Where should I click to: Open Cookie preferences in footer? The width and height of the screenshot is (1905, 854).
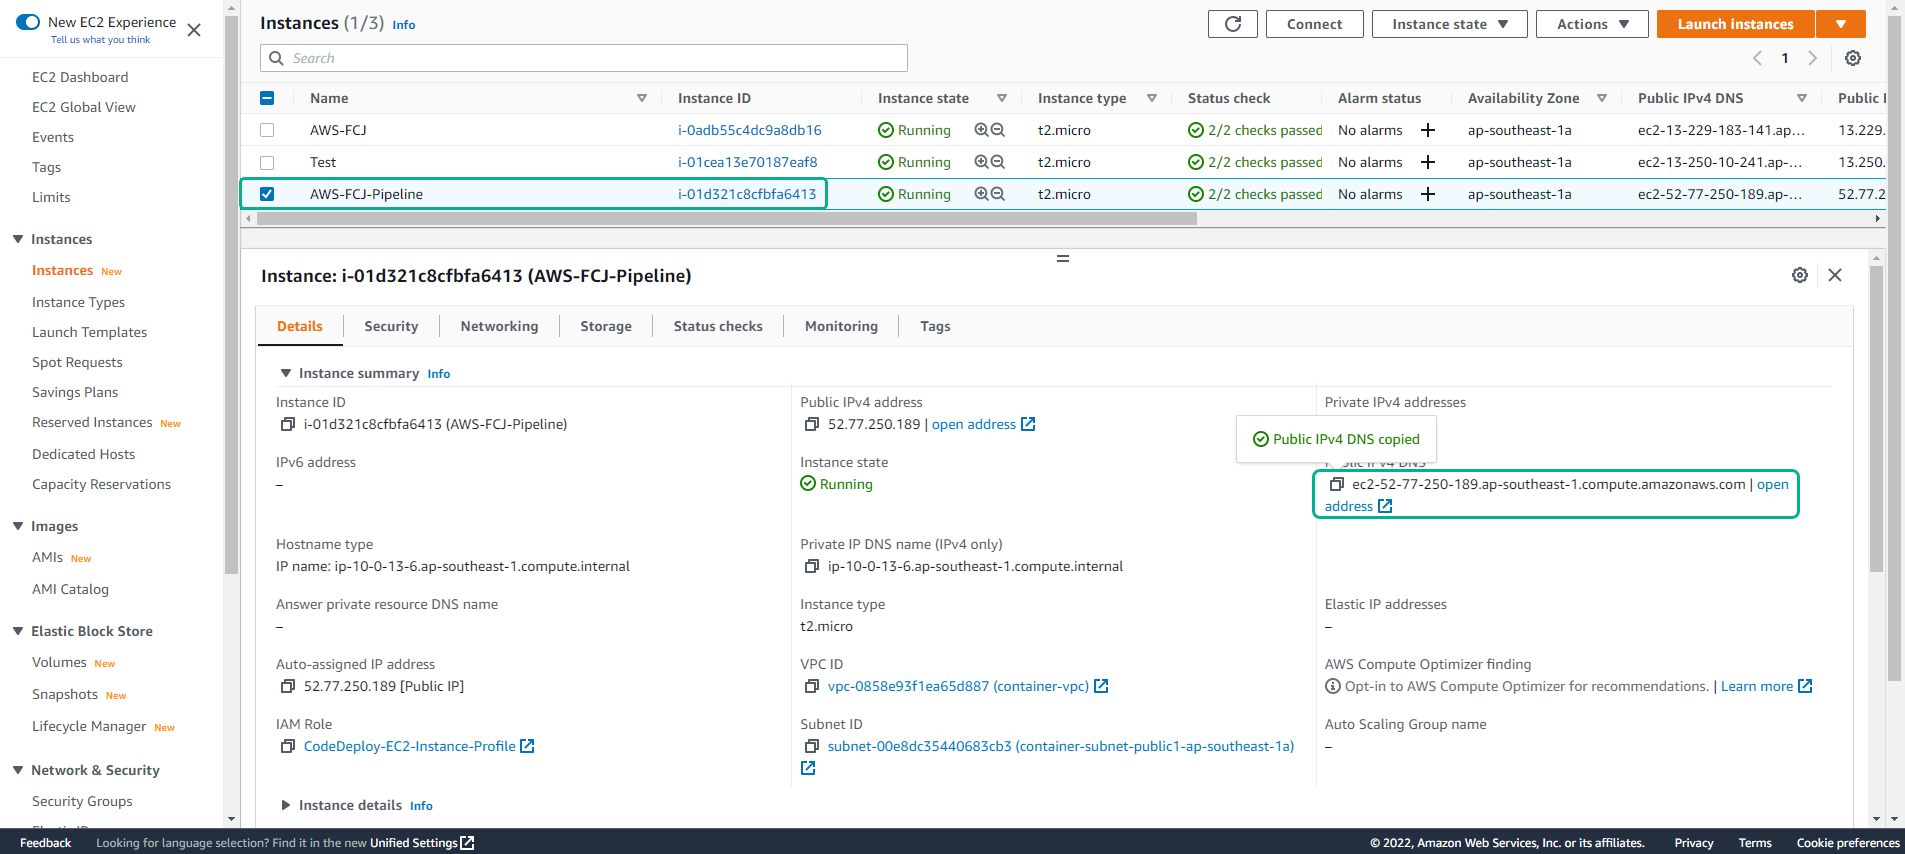point(1848,843)
